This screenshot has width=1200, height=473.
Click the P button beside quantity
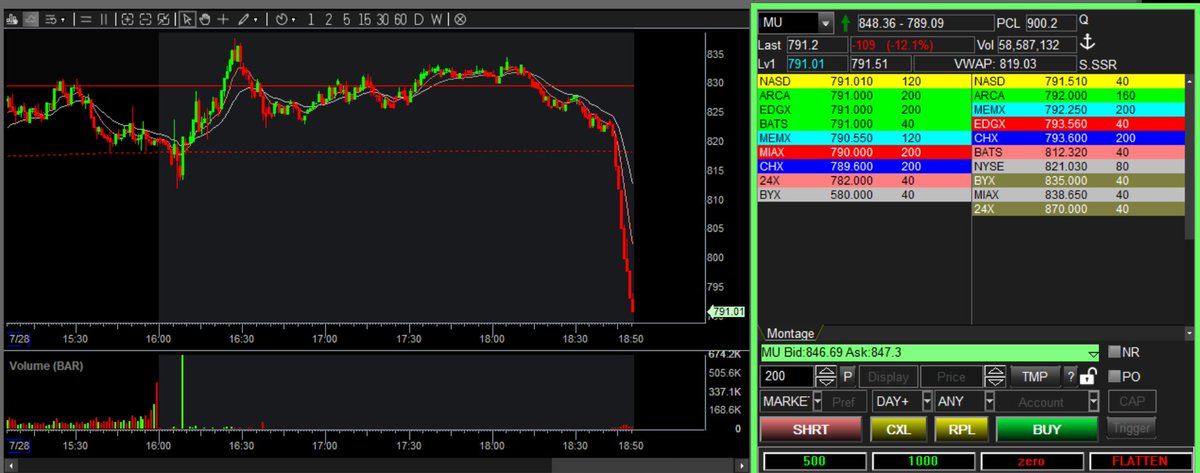coord(848,377)
